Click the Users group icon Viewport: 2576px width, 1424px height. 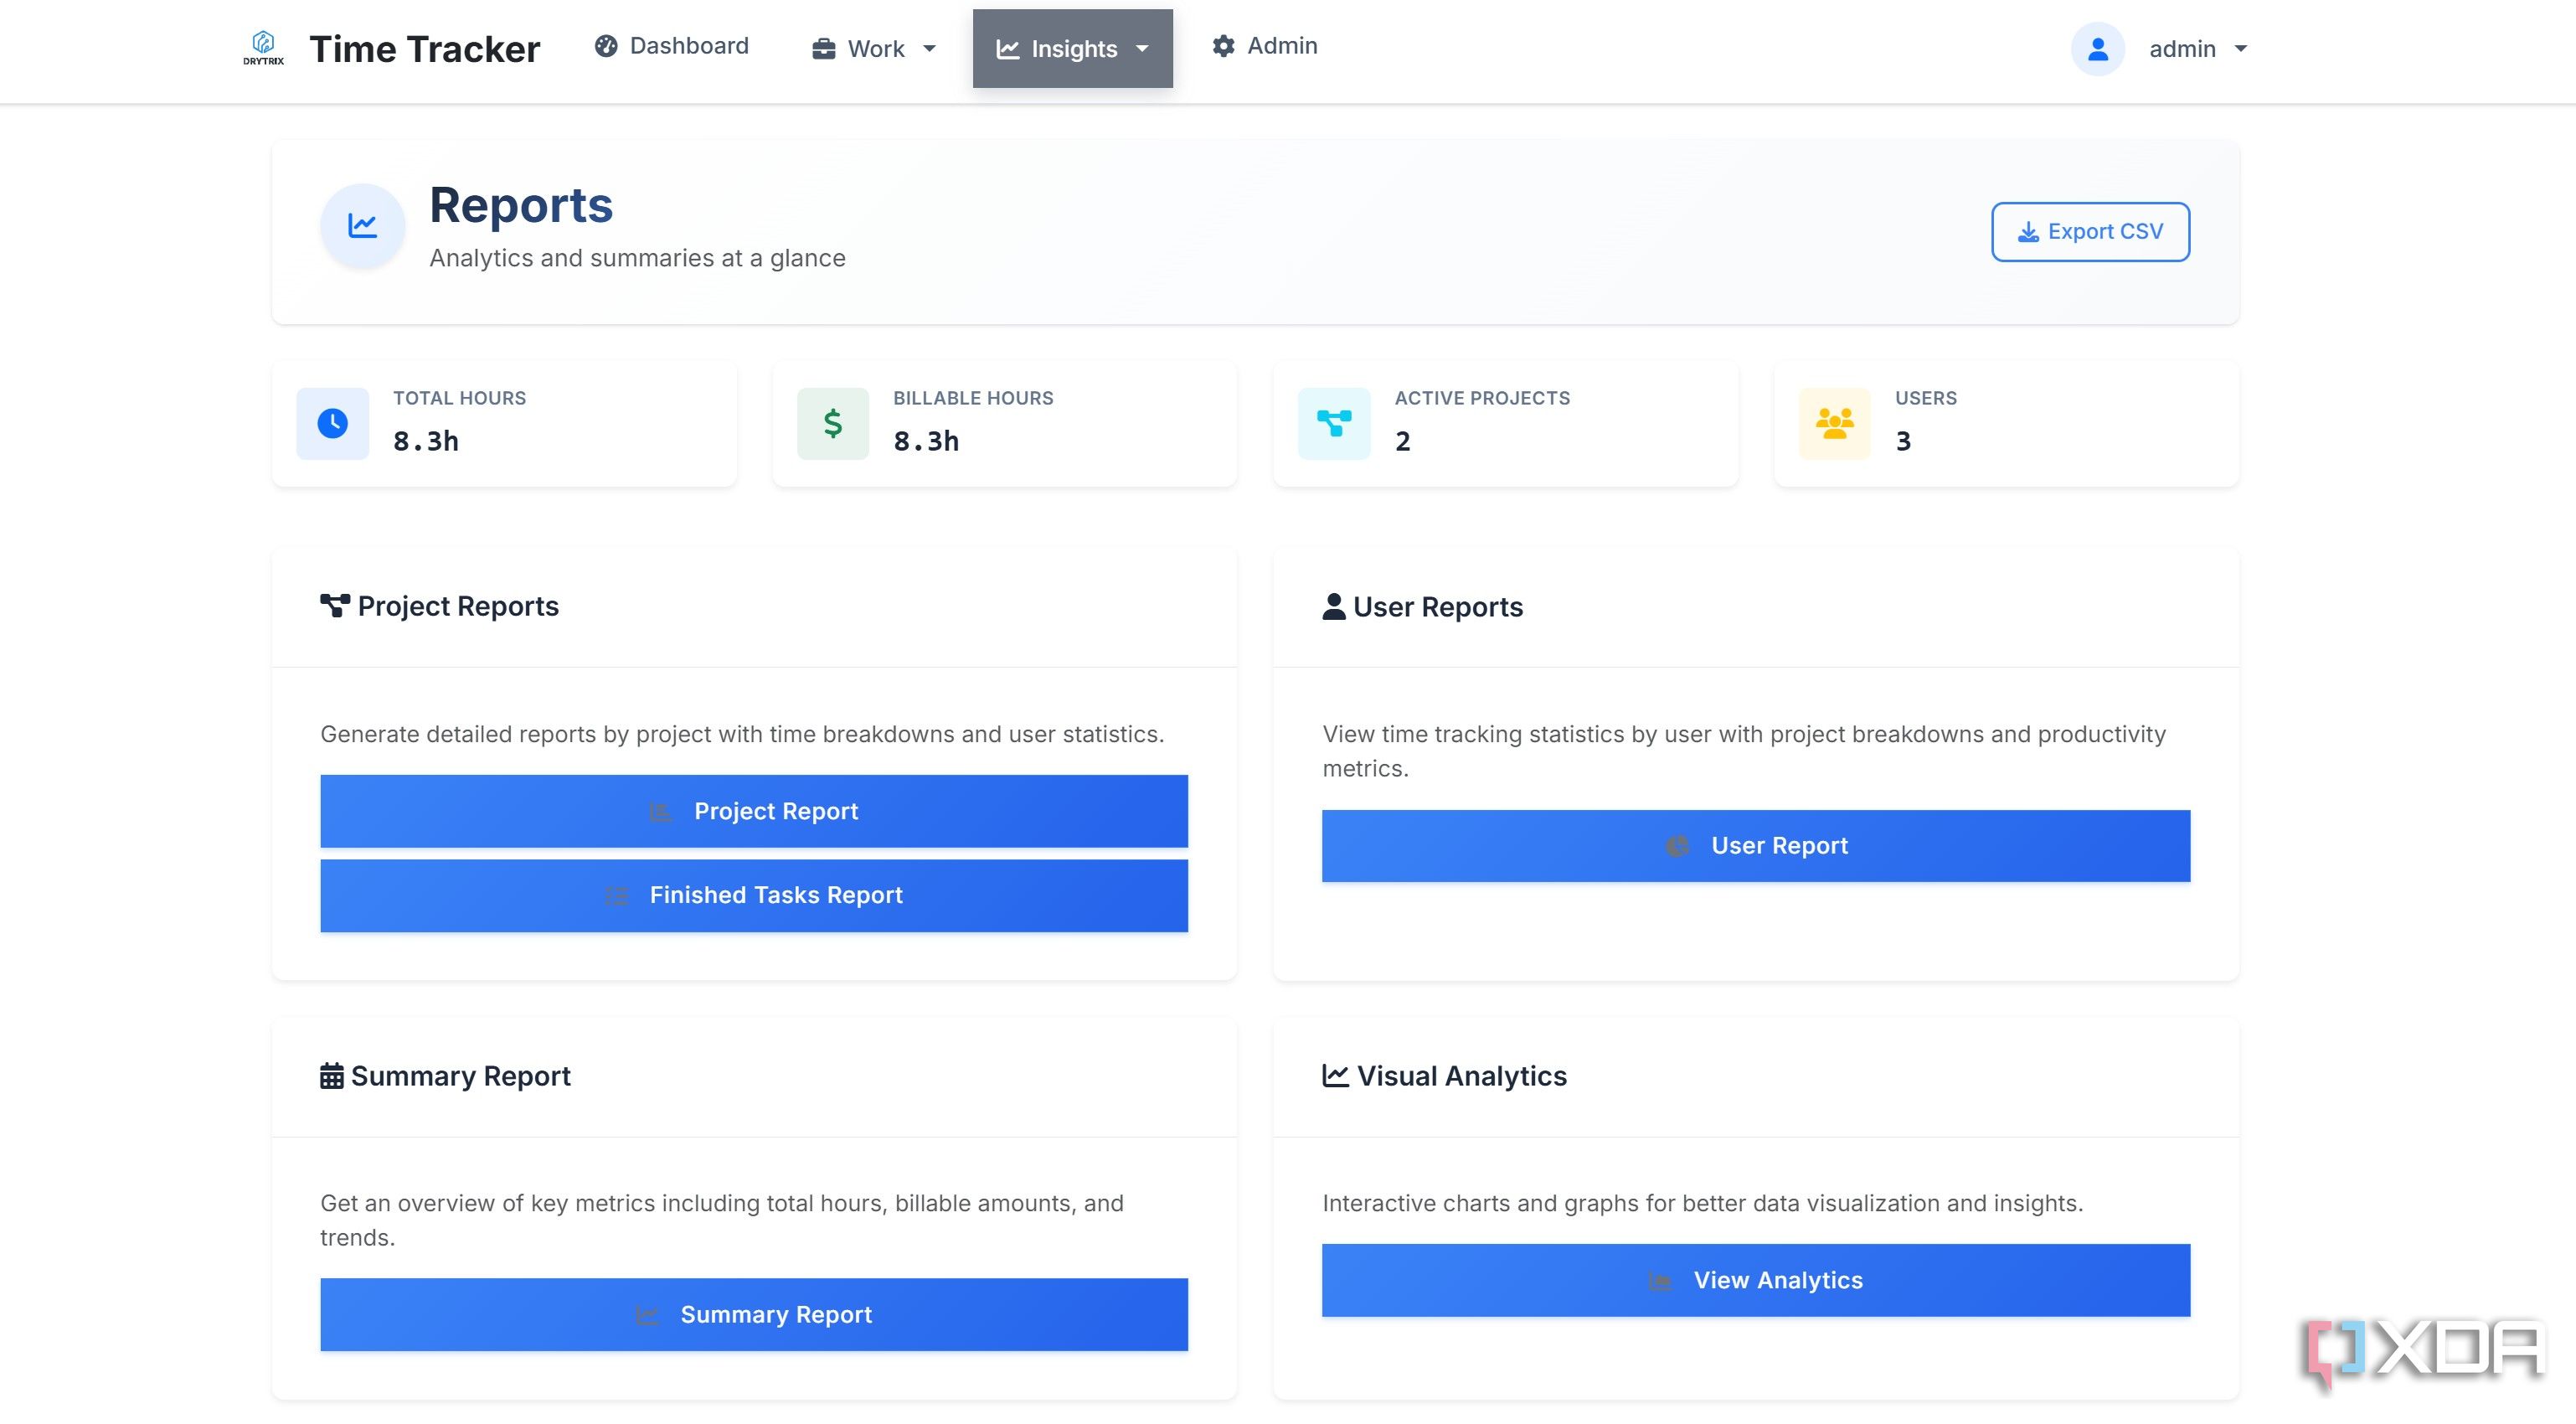click(1834, 424)
